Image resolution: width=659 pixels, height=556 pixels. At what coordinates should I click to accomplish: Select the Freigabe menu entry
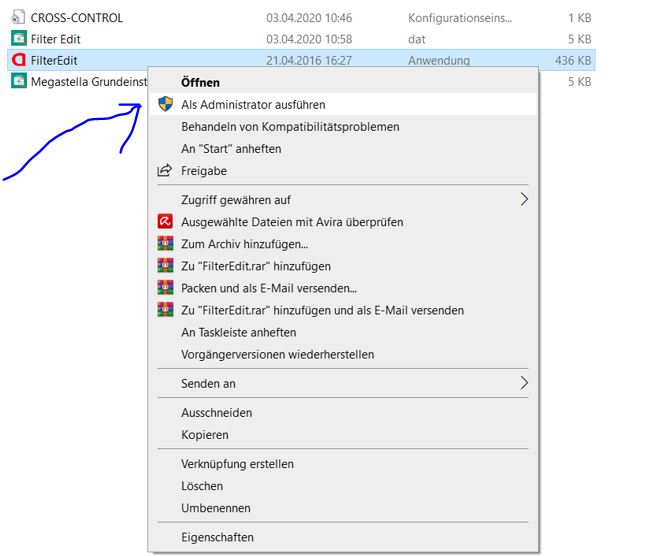click(x=343, y=171)
